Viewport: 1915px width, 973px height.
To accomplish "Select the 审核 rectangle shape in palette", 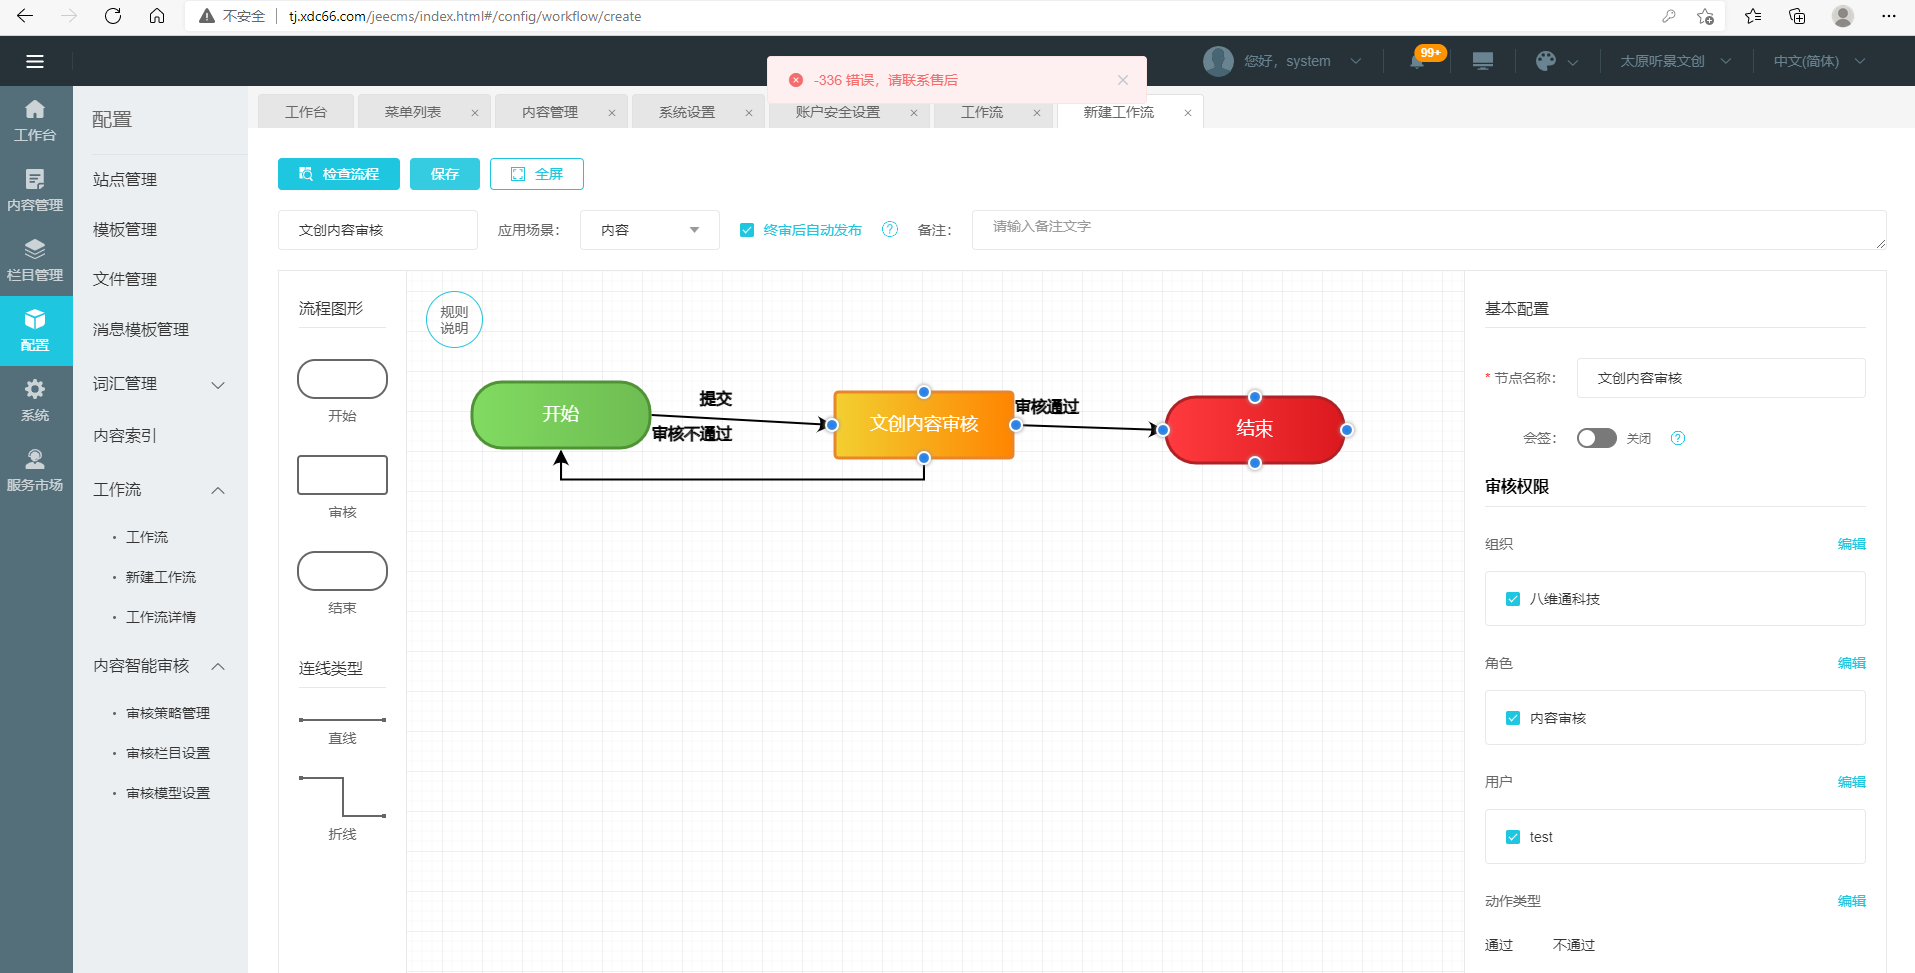I will click(x=342, y=475).
